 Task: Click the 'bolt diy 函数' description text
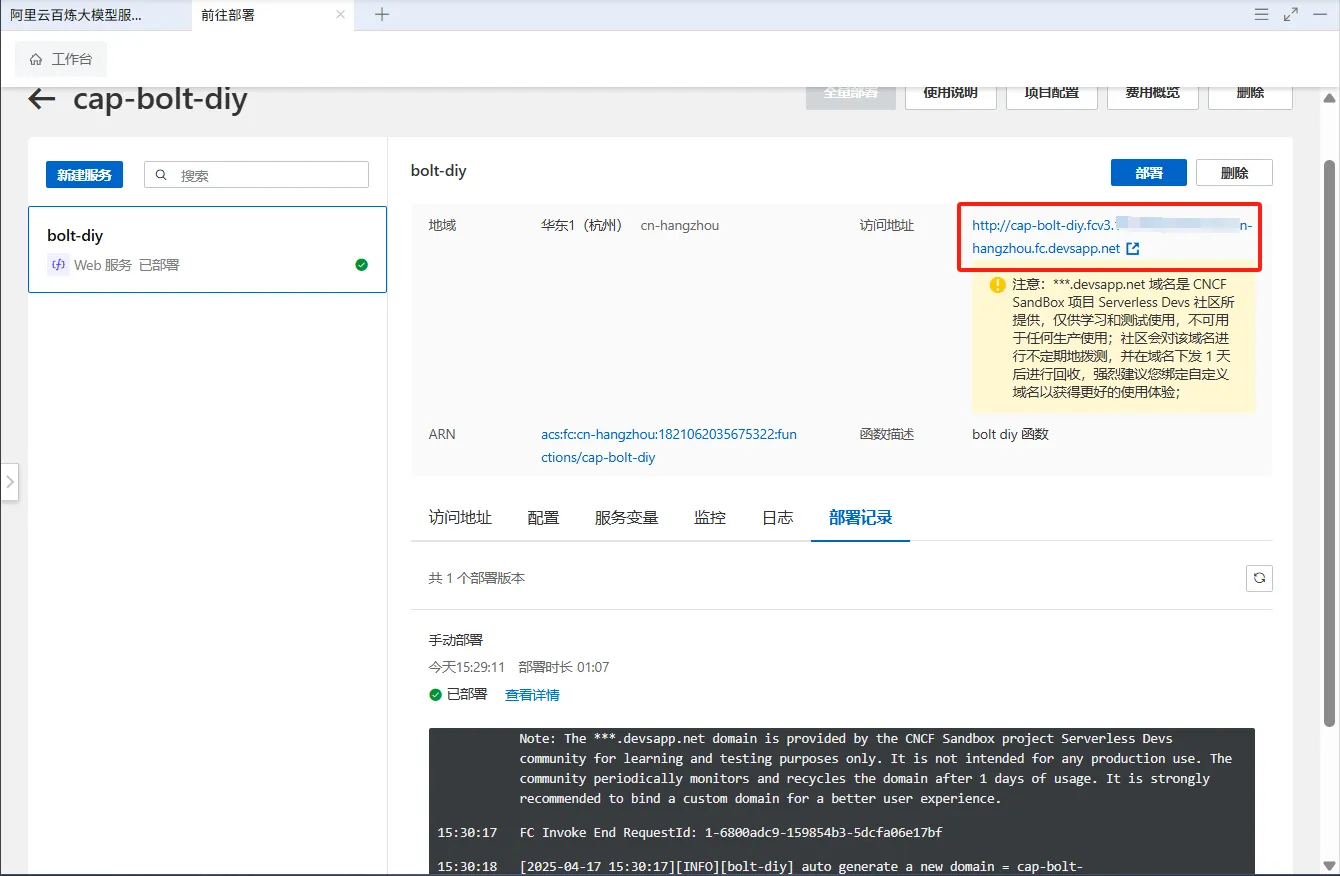click(x=1010, y=435)
